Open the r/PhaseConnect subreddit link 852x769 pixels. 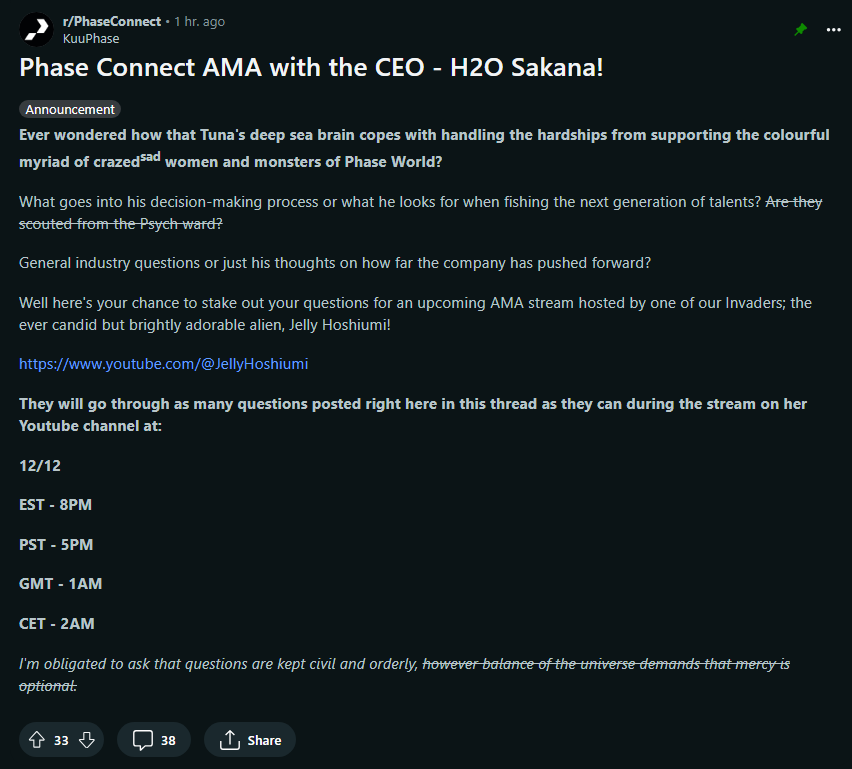[112, 21]
